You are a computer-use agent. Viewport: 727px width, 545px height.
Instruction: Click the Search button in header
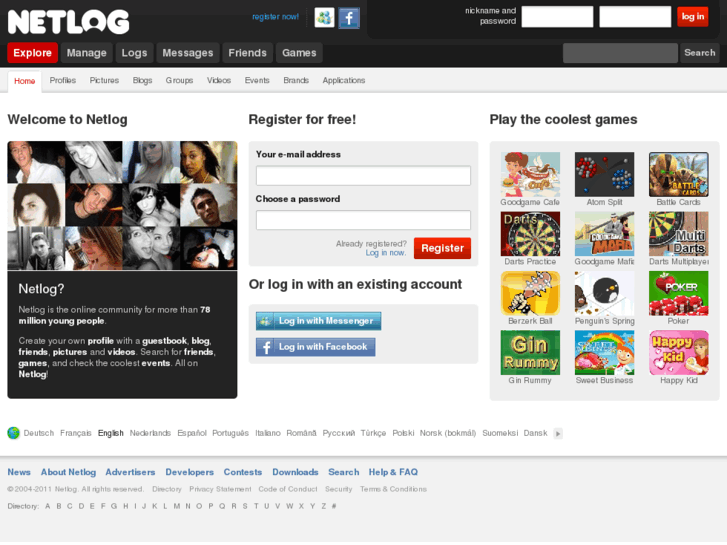pos(700,53)
